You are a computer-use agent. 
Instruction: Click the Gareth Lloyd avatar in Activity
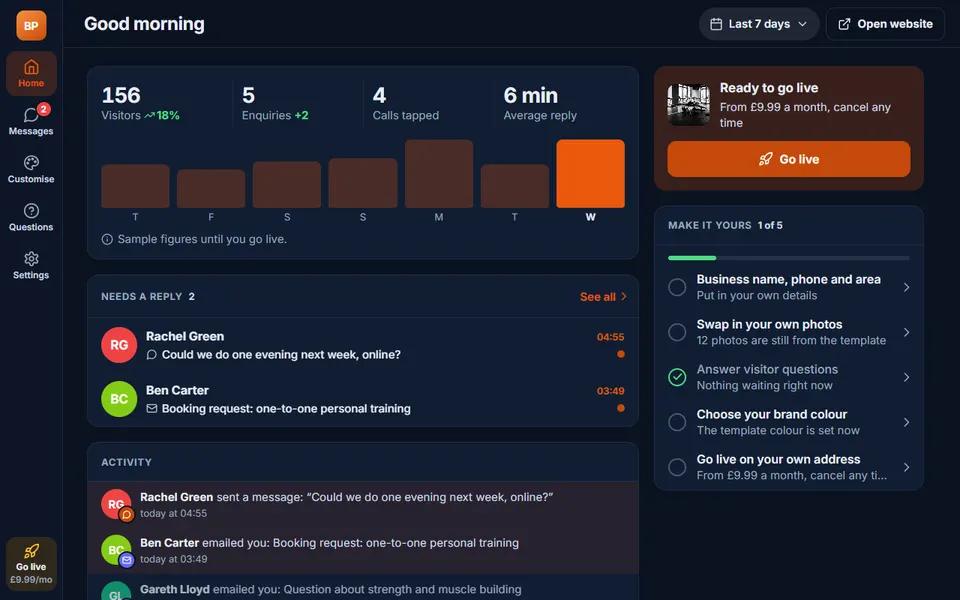pyautogui.click(x=116, y=591)
